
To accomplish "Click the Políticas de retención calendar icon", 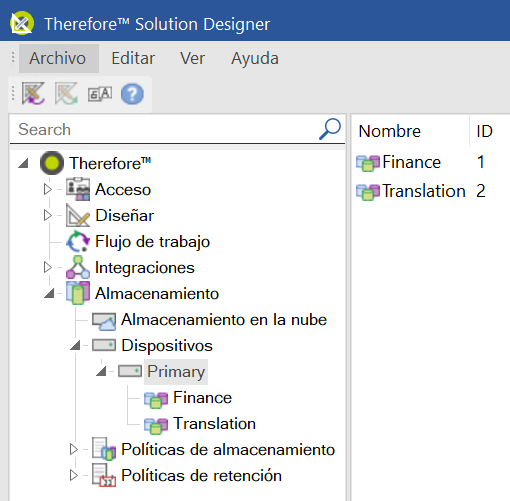I will click(x=104, y=475).
